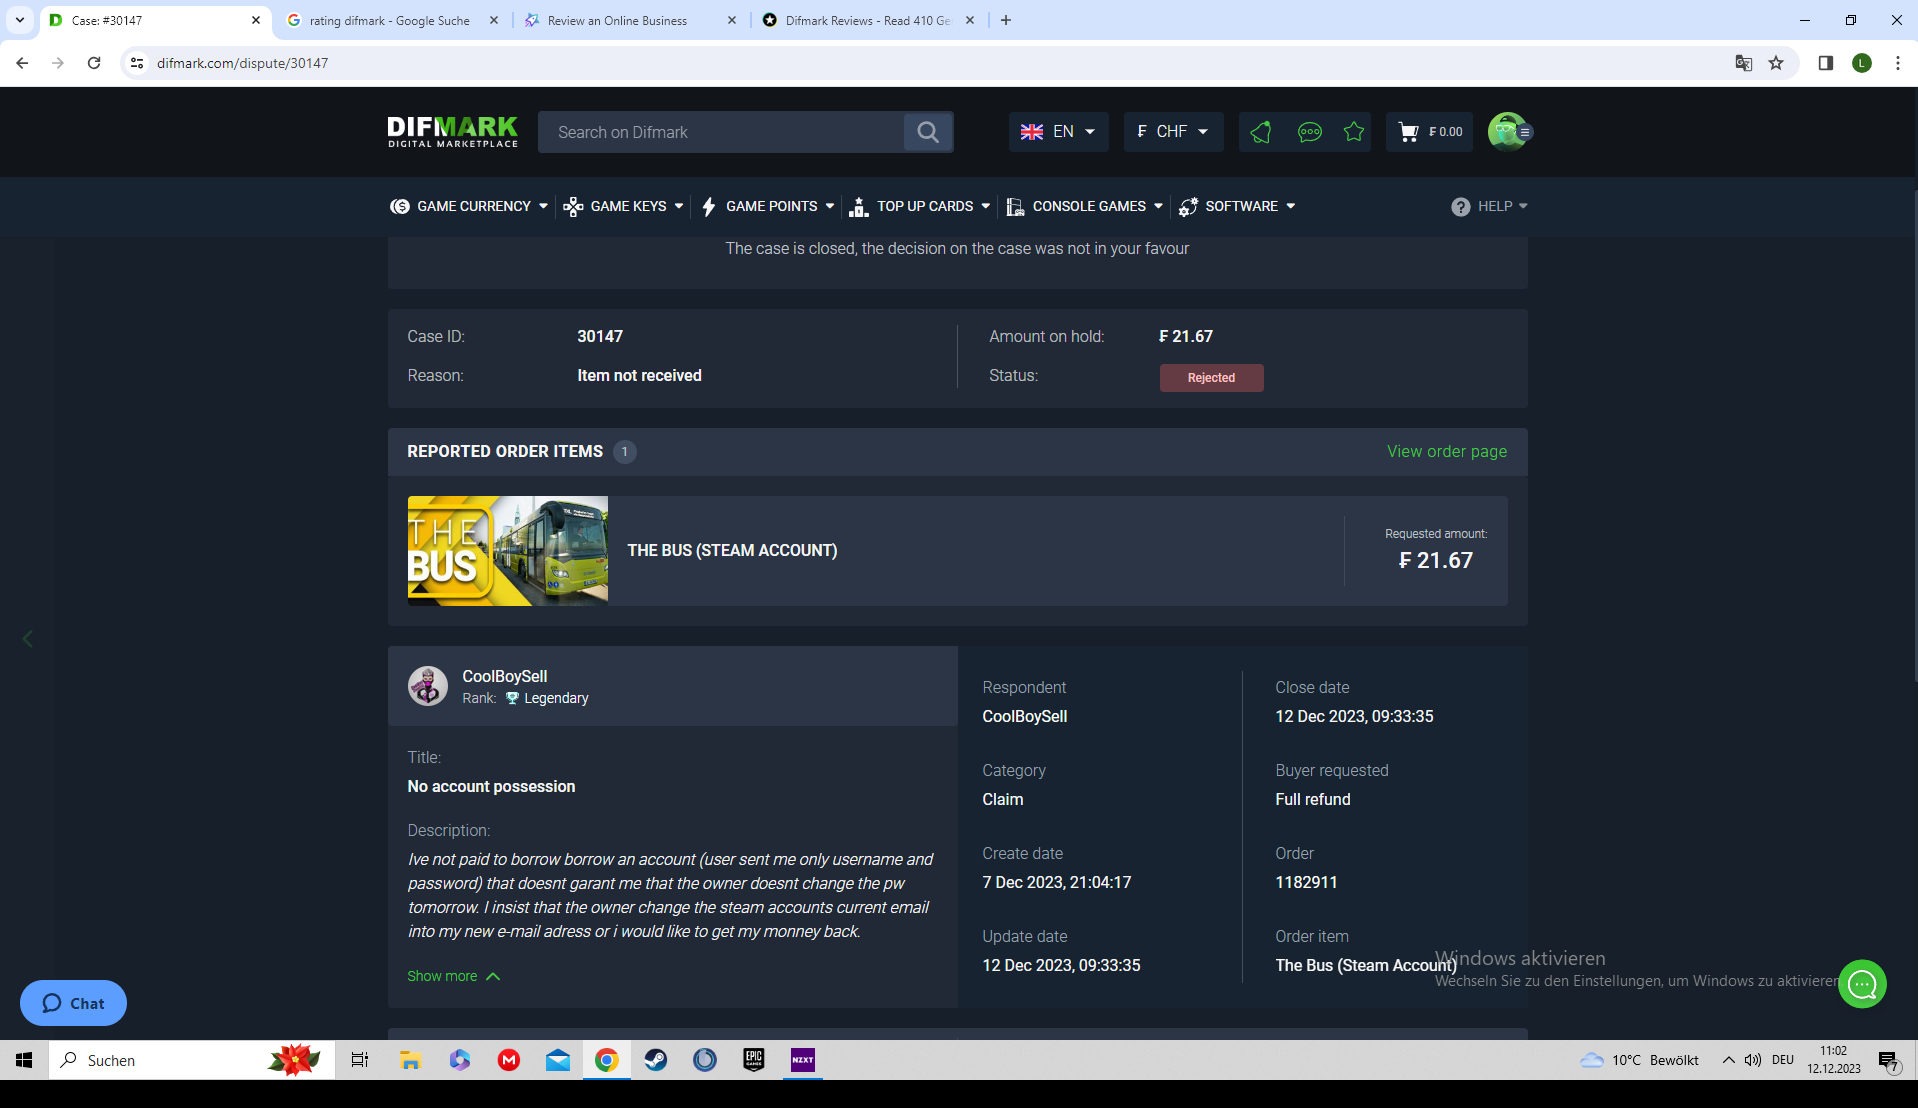1918x1108 pixels.
Task: Go back with the browser back arrow
Action: [x=22, y=63]
